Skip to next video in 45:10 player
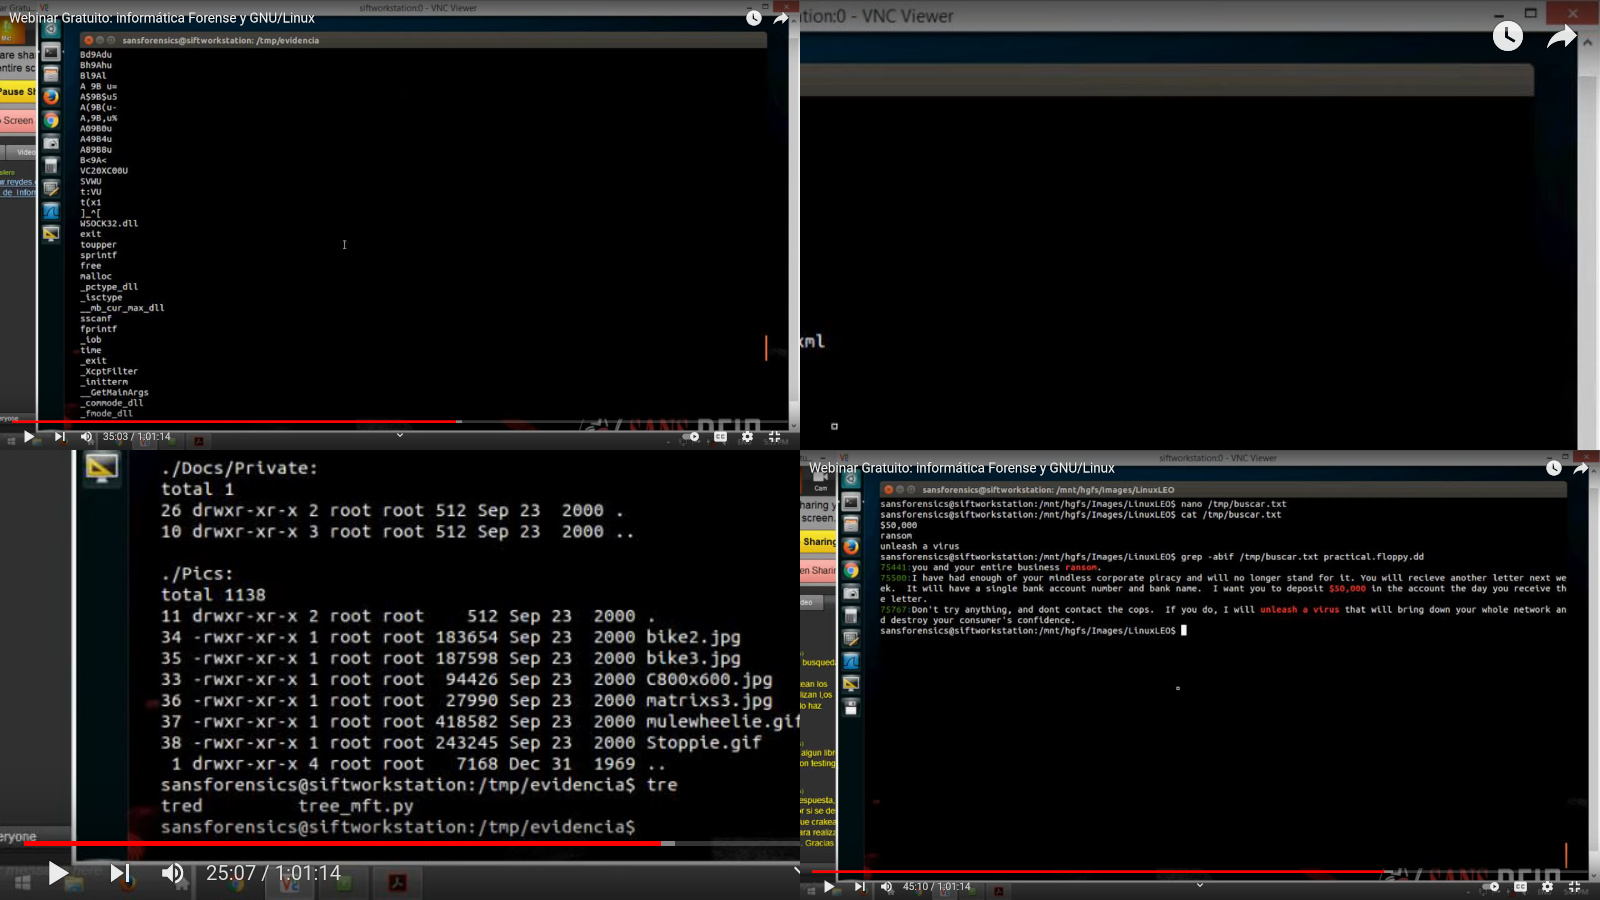Image resolution: width=1600 pixels, height=900 pixels. (860, 887)
